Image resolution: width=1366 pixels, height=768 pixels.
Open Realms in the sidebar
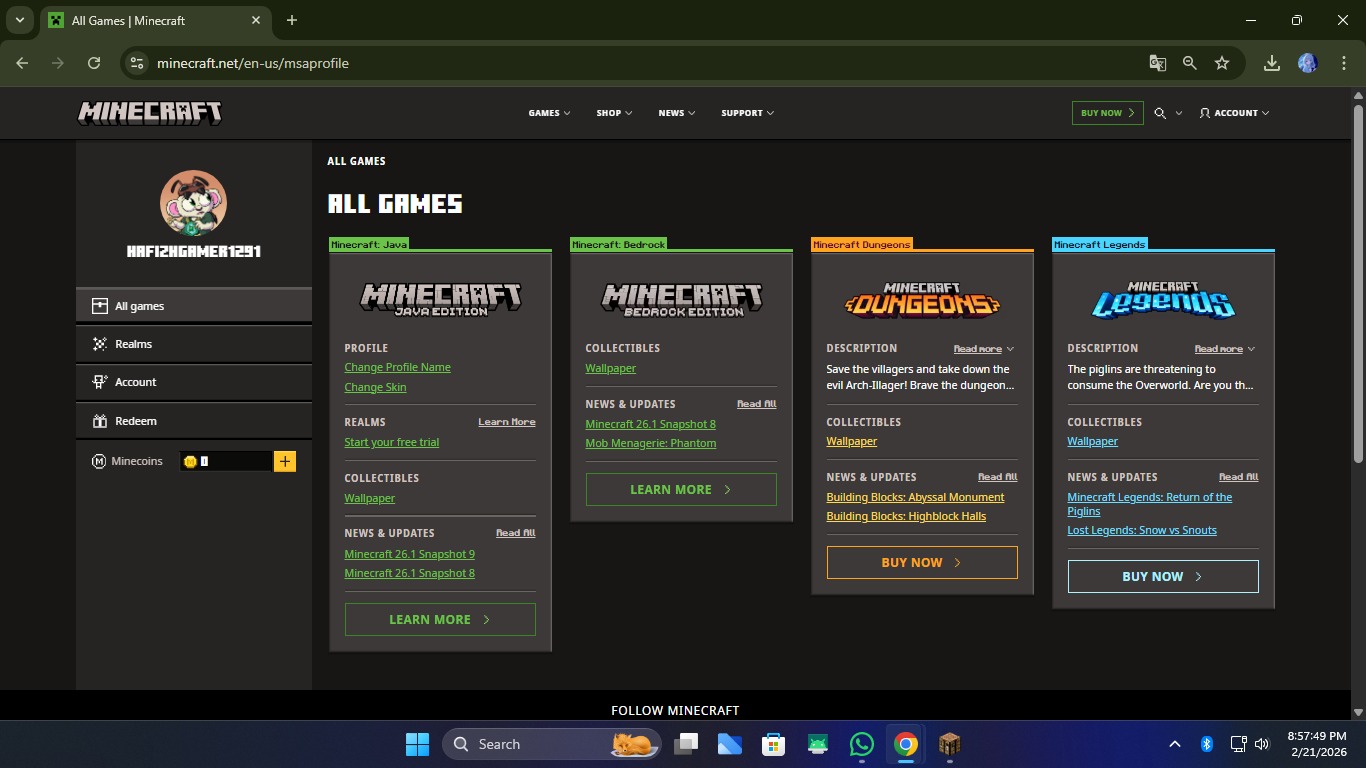(x=194, y=344)
